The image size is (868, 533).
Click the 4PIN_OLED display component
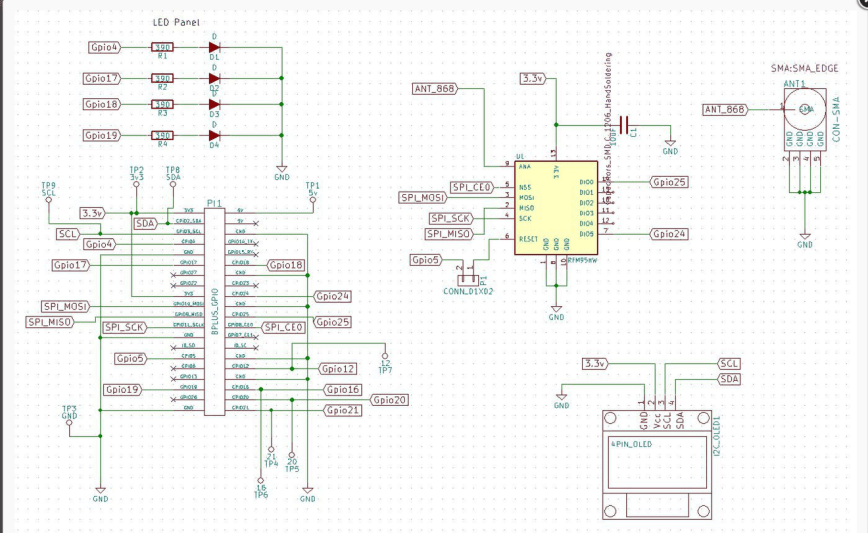click(656, 462)
